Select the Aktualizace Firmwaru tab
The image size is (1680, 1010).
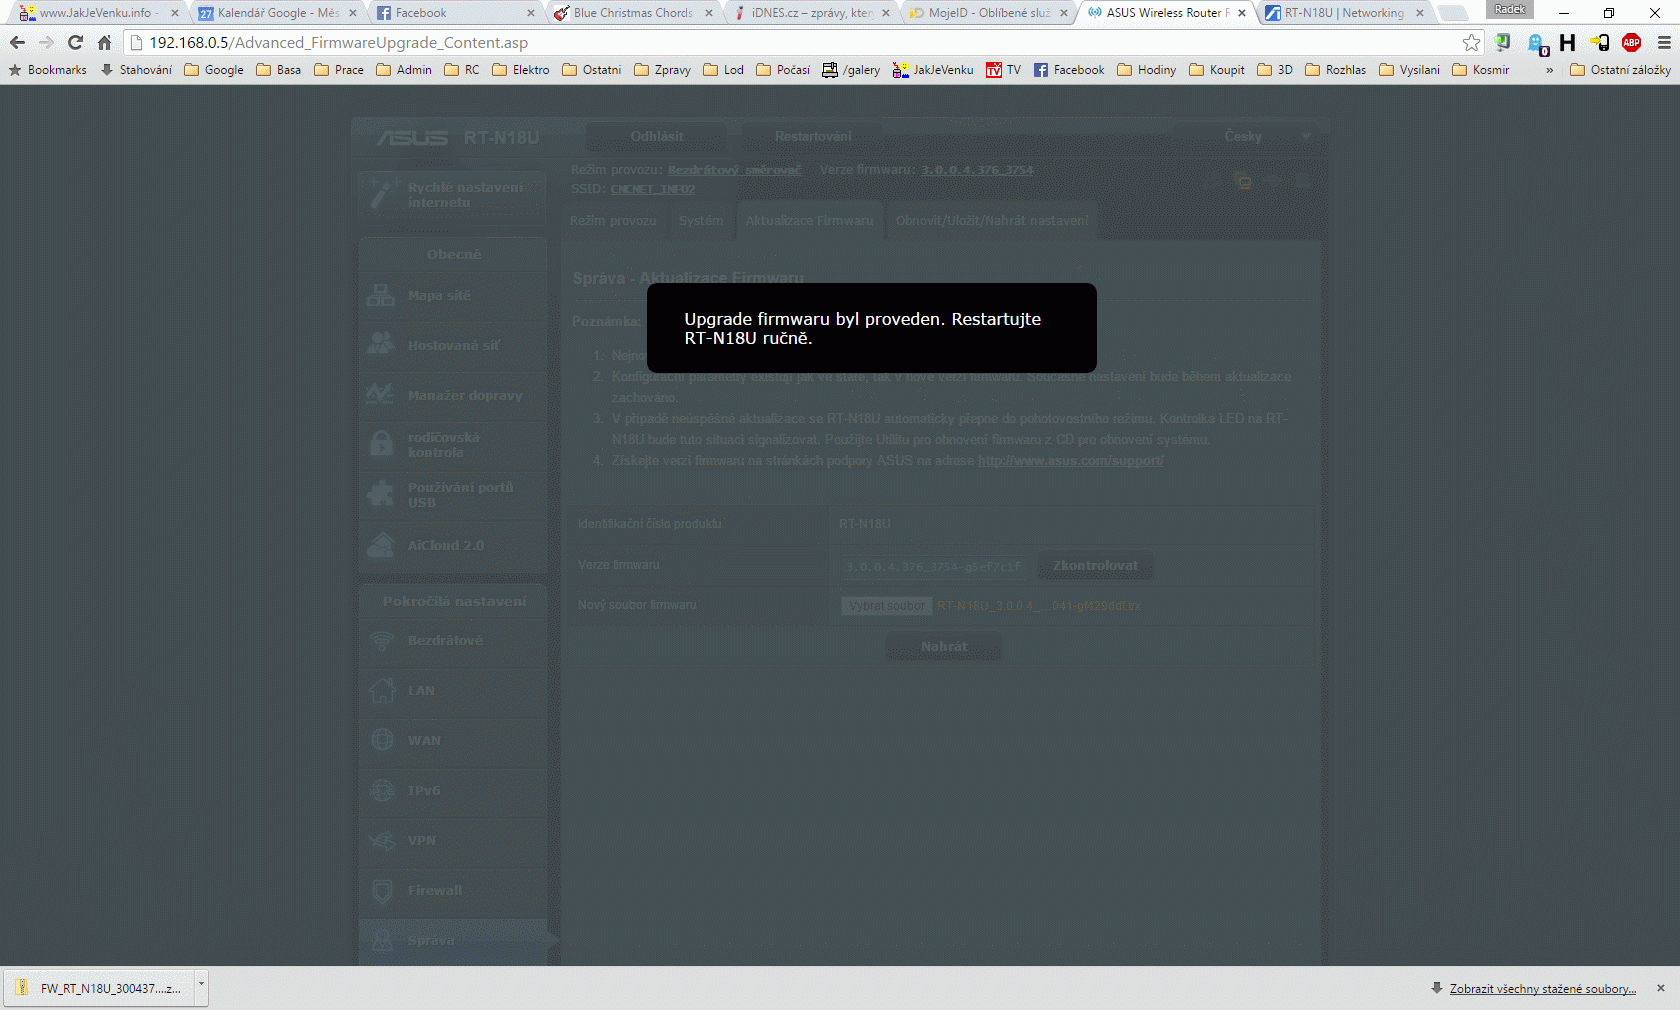click(809, 220)
